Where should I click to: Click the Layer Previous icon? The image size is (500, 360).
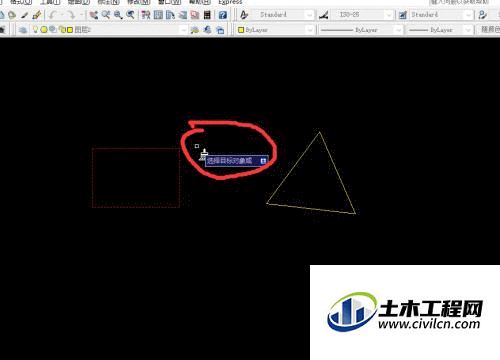pyautogui.click(x=207, y=30)
